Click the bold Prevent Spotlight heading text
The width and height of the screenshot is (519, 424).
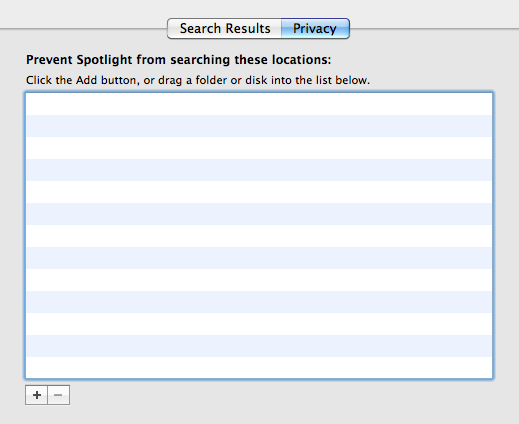click(x=179, y=60)
